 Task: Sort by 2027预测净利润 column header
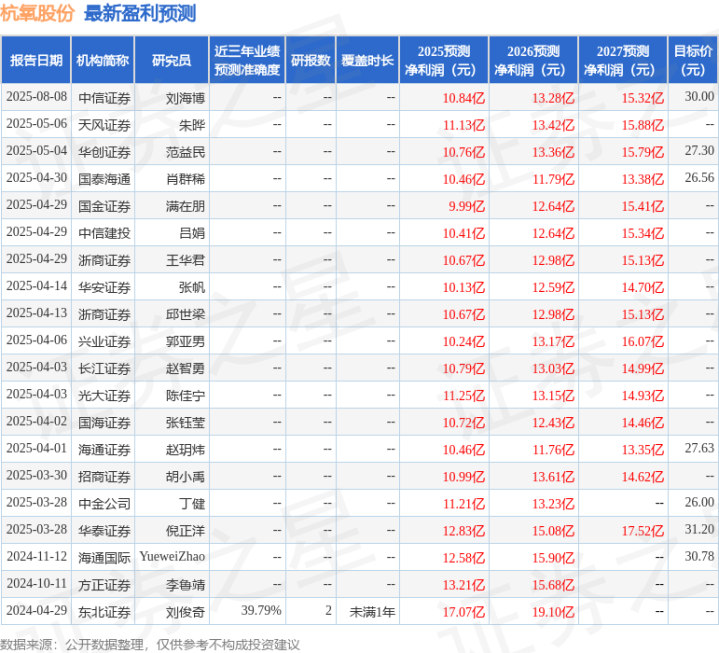tap(622, 60)
